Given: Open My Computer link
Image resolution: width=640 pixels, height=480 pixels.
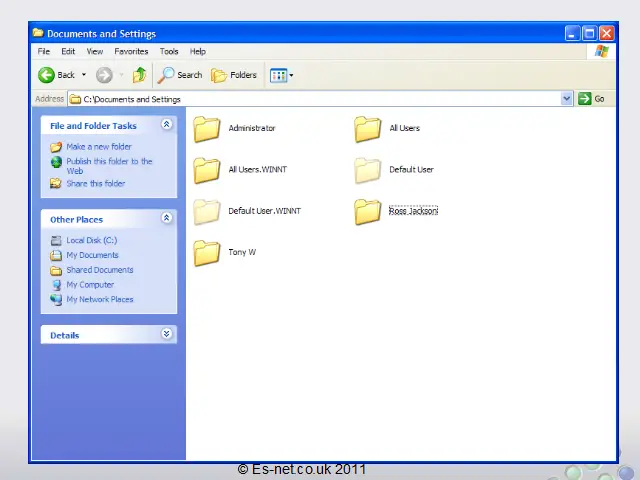Looking at the screenshot, I should pos(90,284).
